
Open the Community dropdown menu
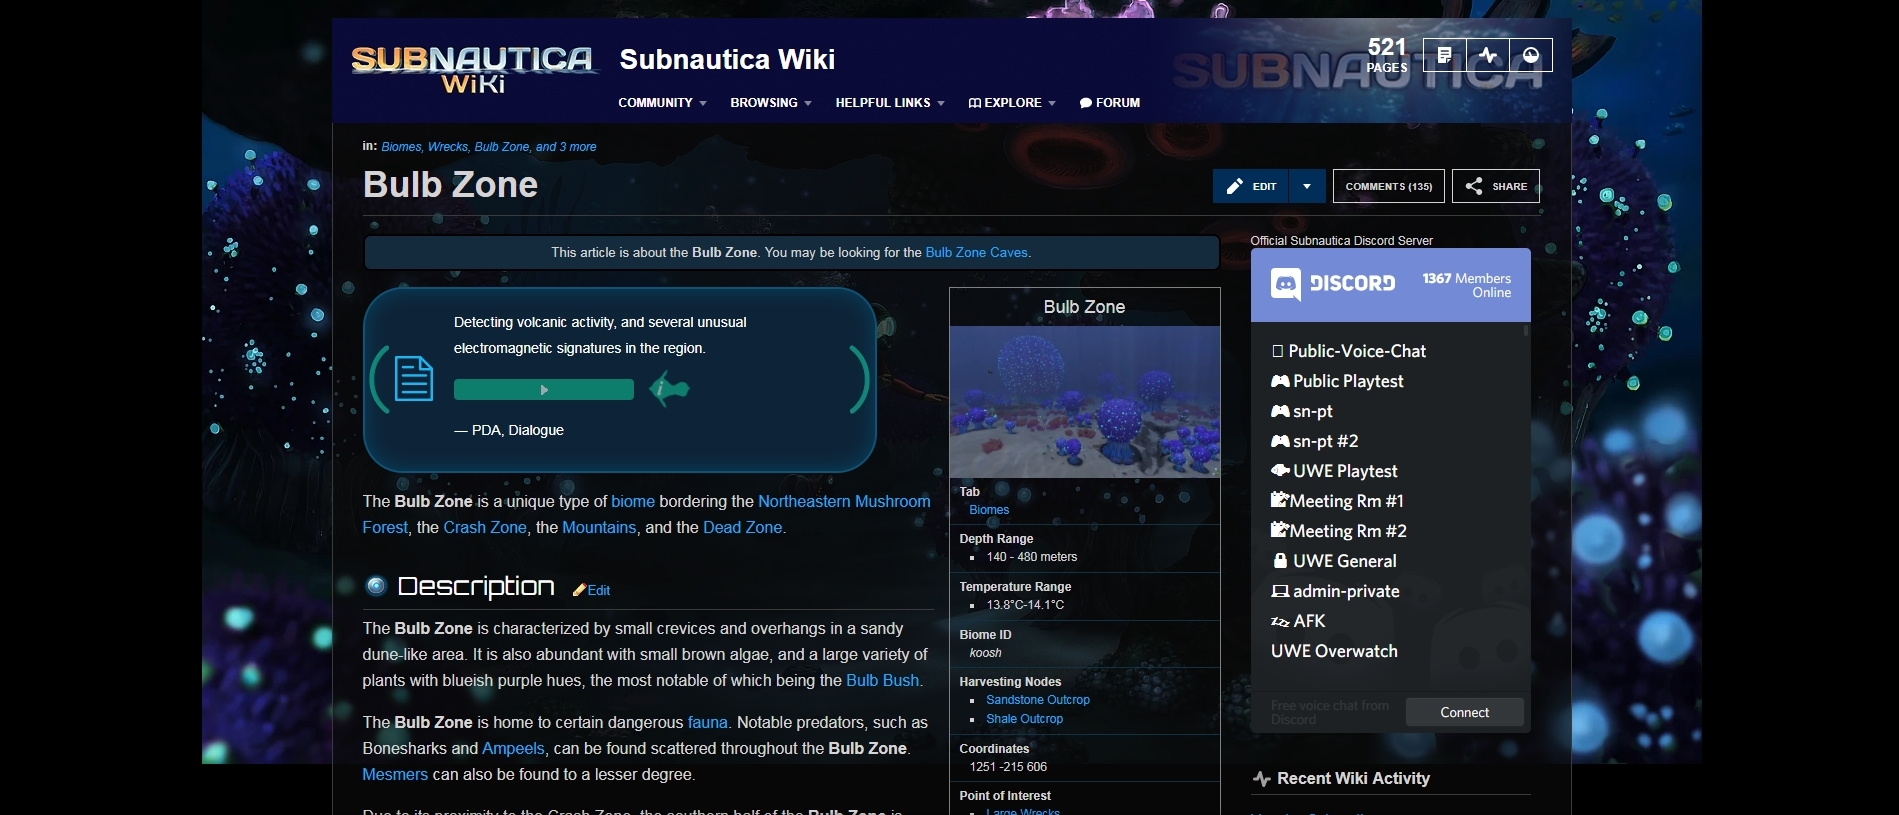tap(662, 103)
